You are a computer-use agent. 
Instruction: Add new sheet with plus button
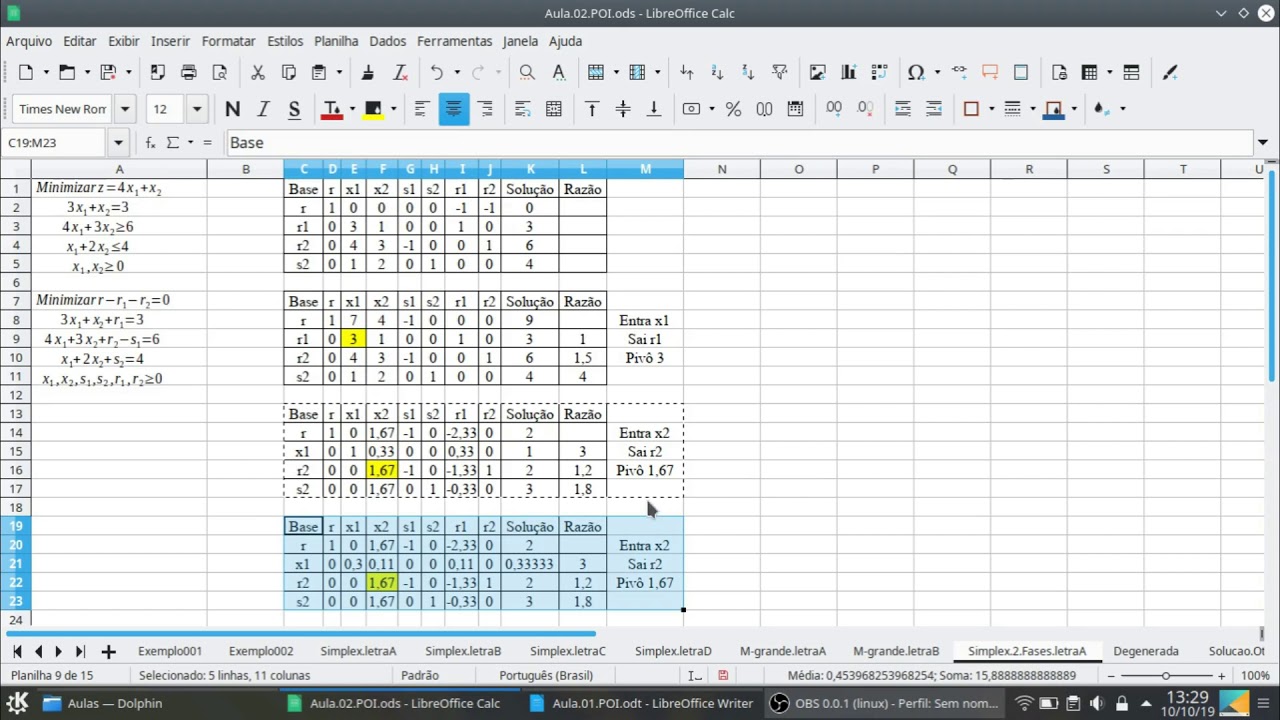pos(108,651)
